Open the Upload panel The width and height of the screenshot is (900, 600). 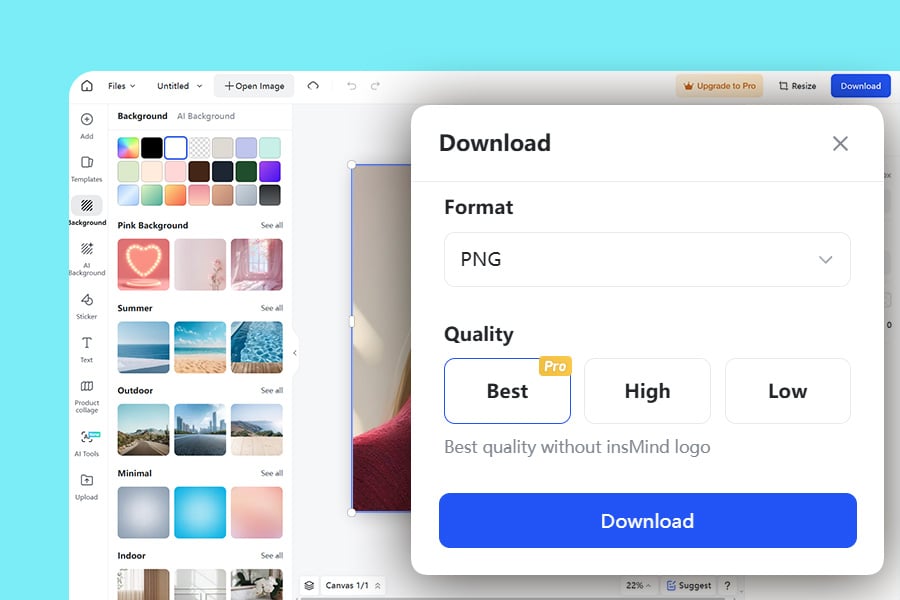(x=87, y=487)
